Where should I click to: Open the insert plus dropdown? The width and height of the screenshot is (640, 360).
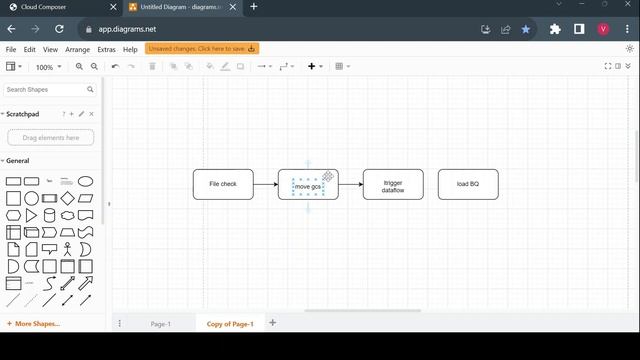315,66
